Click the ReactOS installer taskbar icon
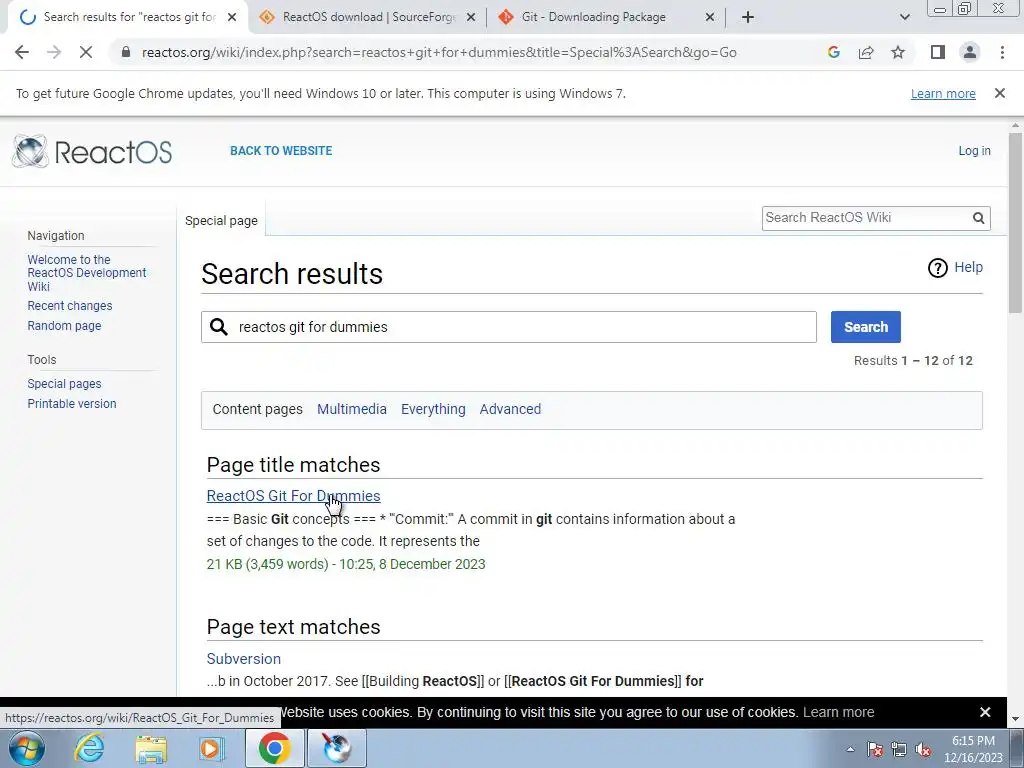The height and width of the screenshot is (768, 1024). (337, 748)
